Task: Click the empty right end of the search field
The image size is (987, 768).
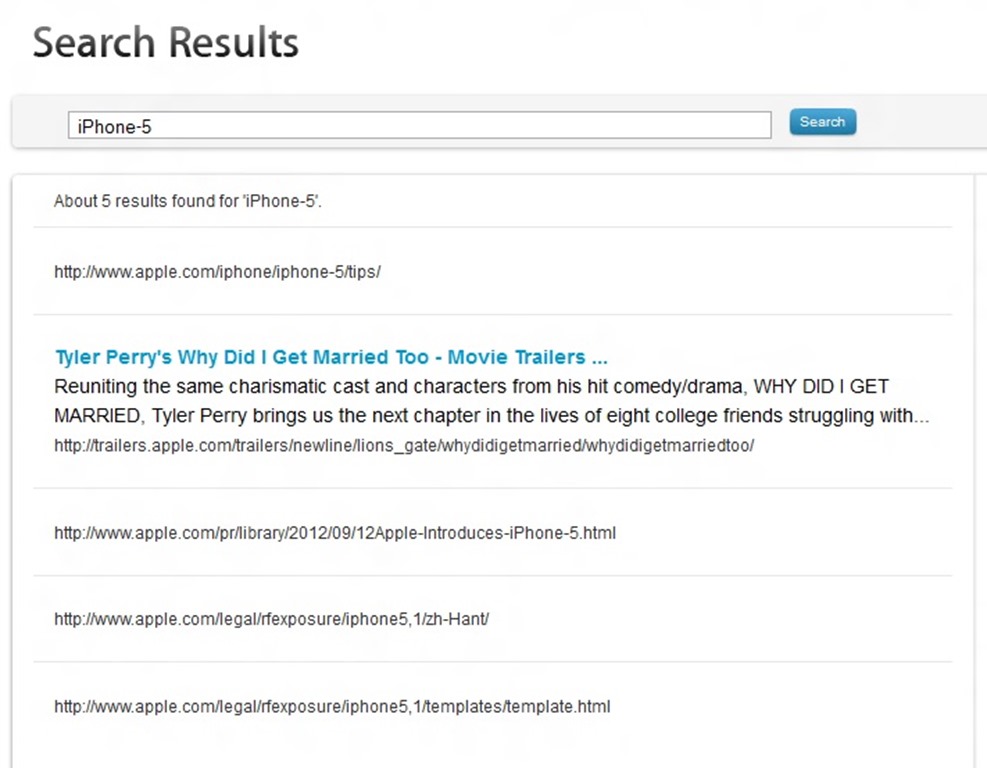Action: [700, 126]
